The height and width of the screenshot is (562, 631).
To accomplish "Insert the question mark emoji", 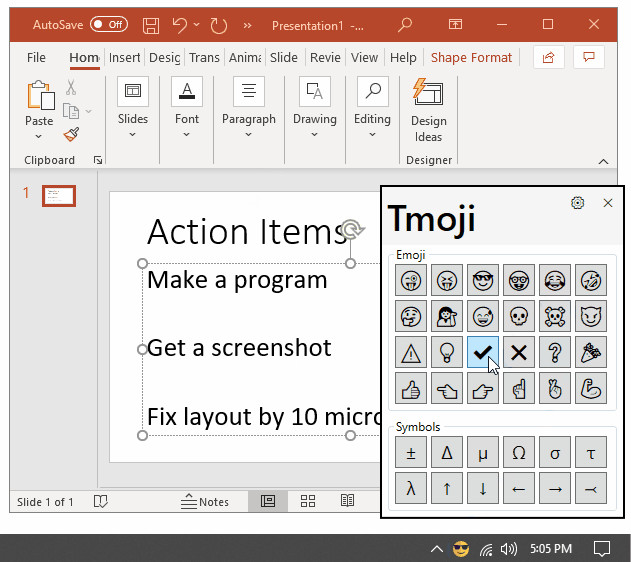I will click(555, 352).
